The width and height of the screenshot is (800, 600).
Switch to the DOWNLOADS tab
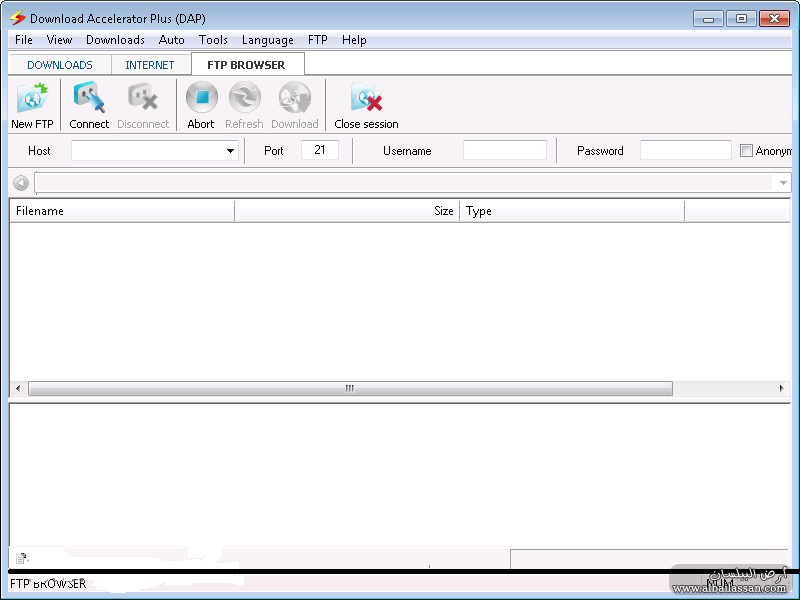tap(60, 65)
